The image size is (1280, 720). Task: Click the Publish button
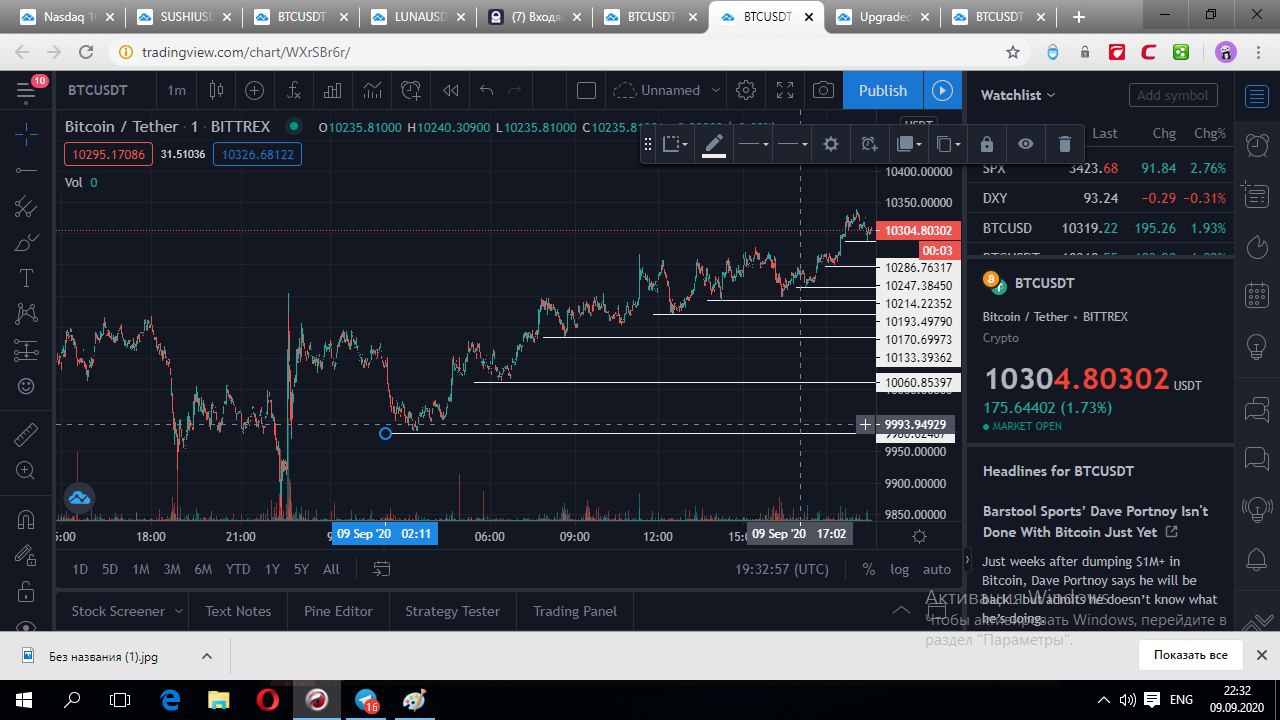883,91
